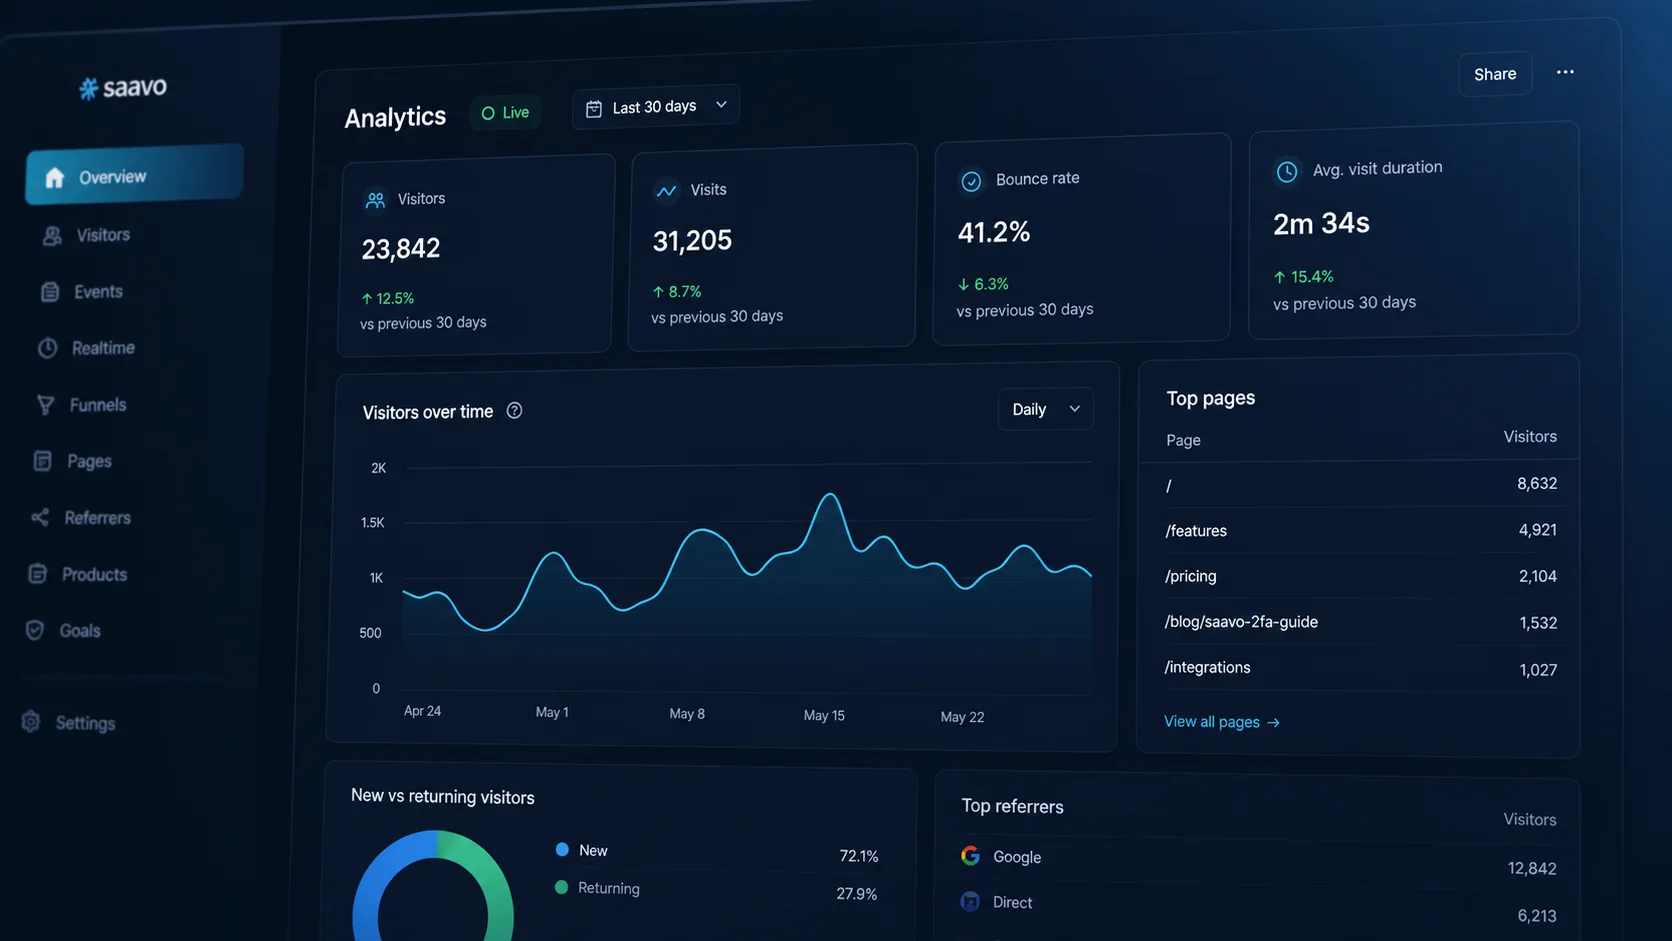
Task: Click the New vs returning donut chart
Action: pyautogui.click(x=433, y=886)
